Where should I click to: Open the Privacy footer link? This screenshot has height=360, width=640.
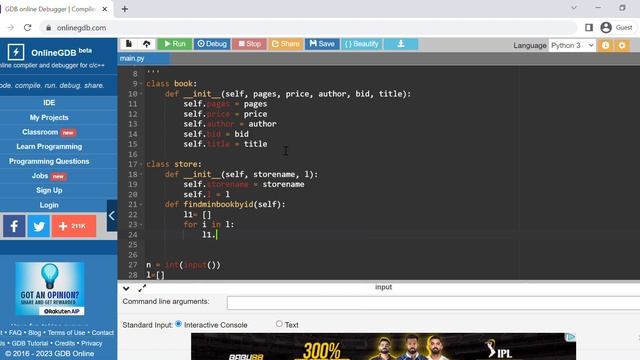(91, 343)
